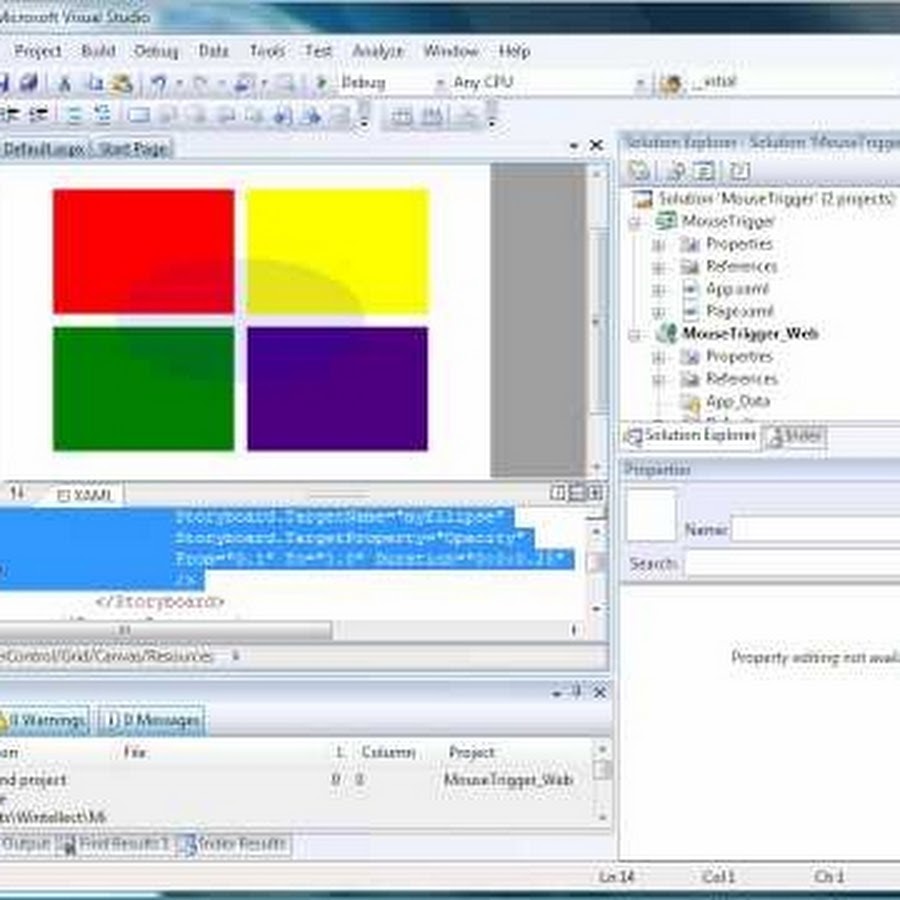The width and height of the screenshot is (900, 900).
Task: Toggle auto-hide pin on Error List
Action: (577, 692)
